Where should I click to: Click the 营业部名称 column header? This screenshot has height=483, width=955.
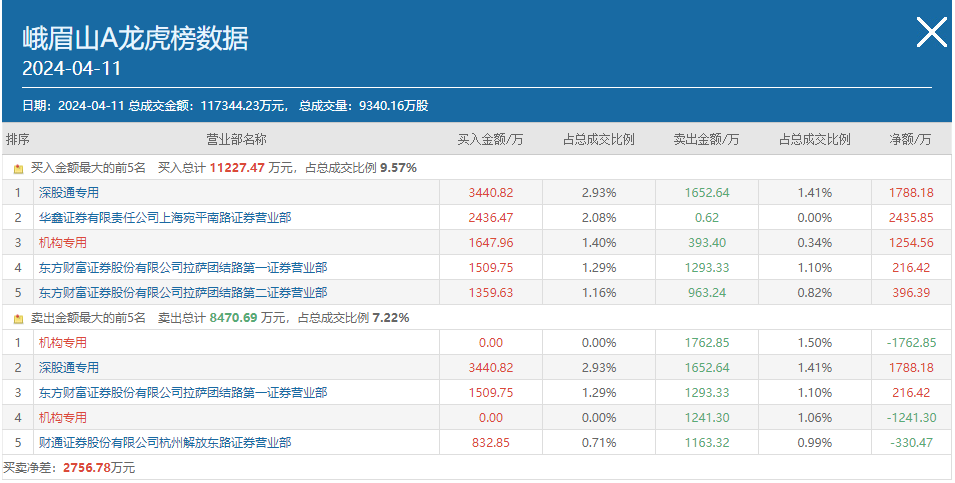click(236, 139)
